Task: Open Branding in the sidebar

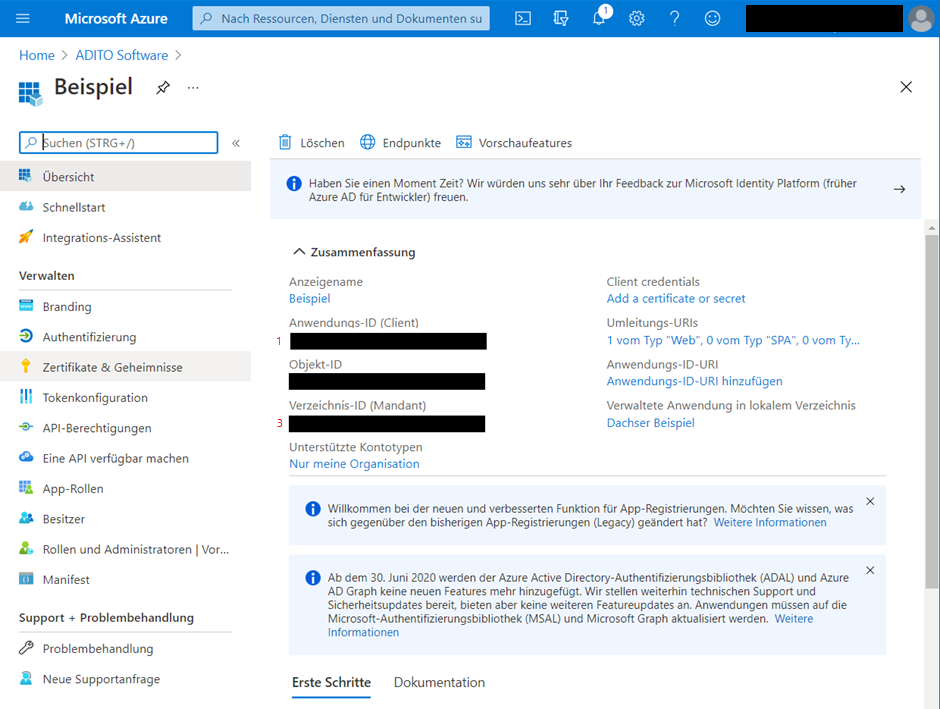Action: click(125, 306)
